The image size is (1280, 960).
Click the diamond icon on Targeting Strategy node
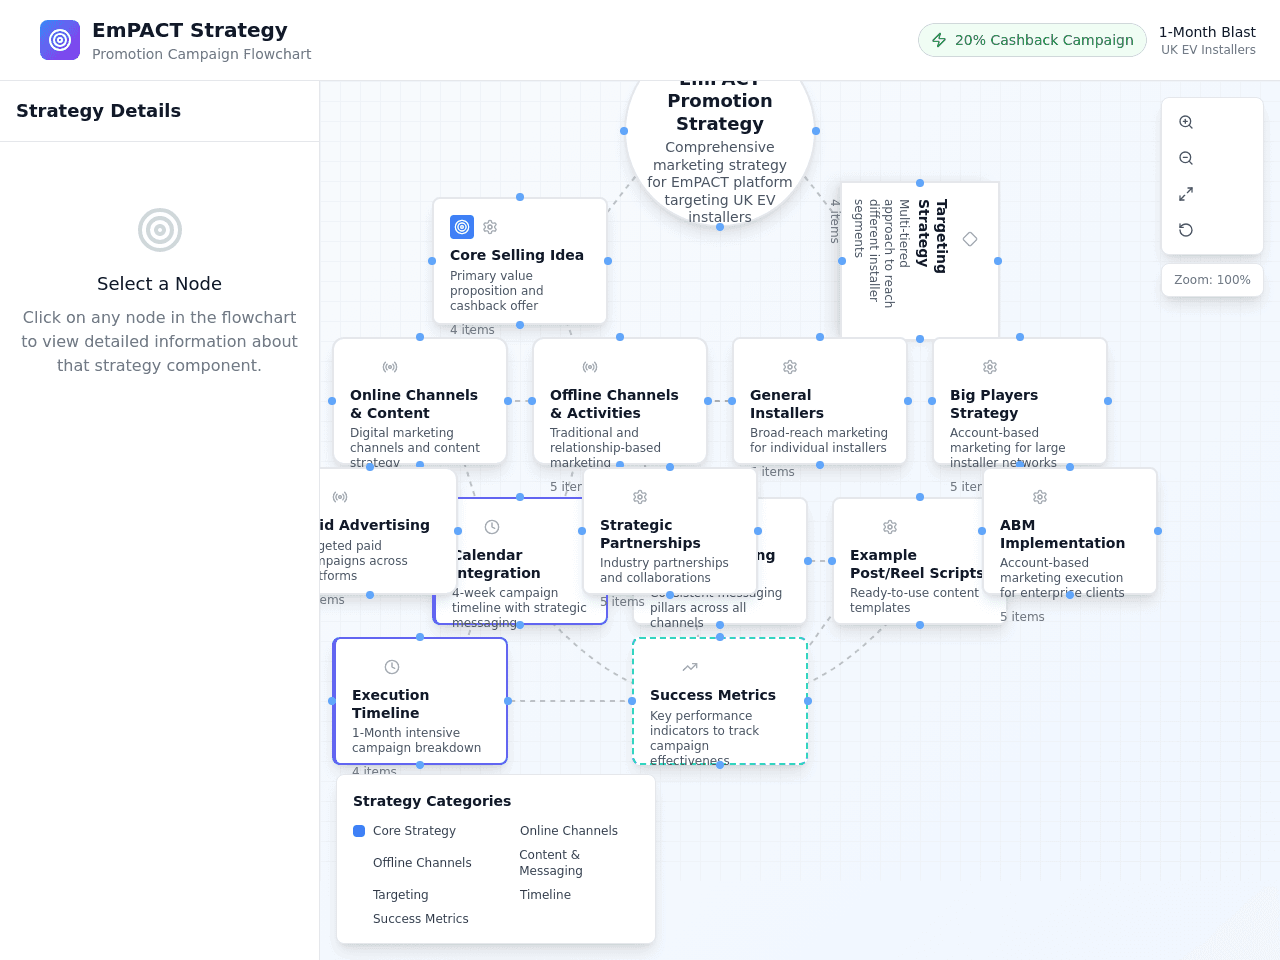(970, 239)
